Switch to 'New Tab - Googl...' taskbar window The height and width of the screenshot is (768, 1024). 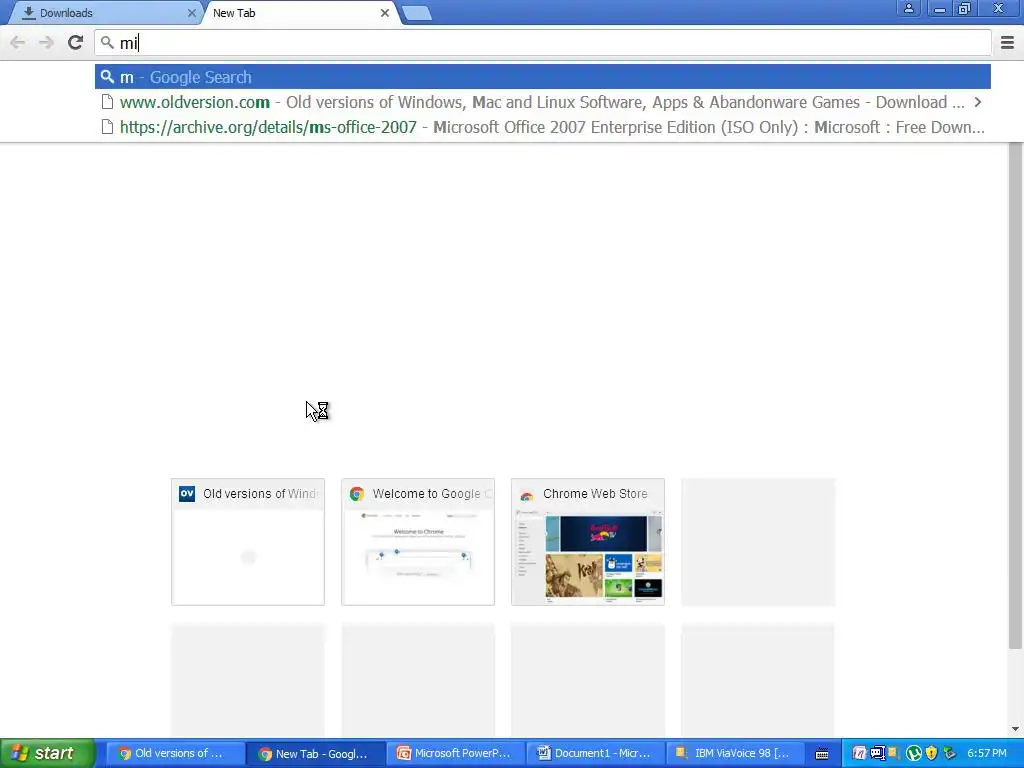click(315, 754)
